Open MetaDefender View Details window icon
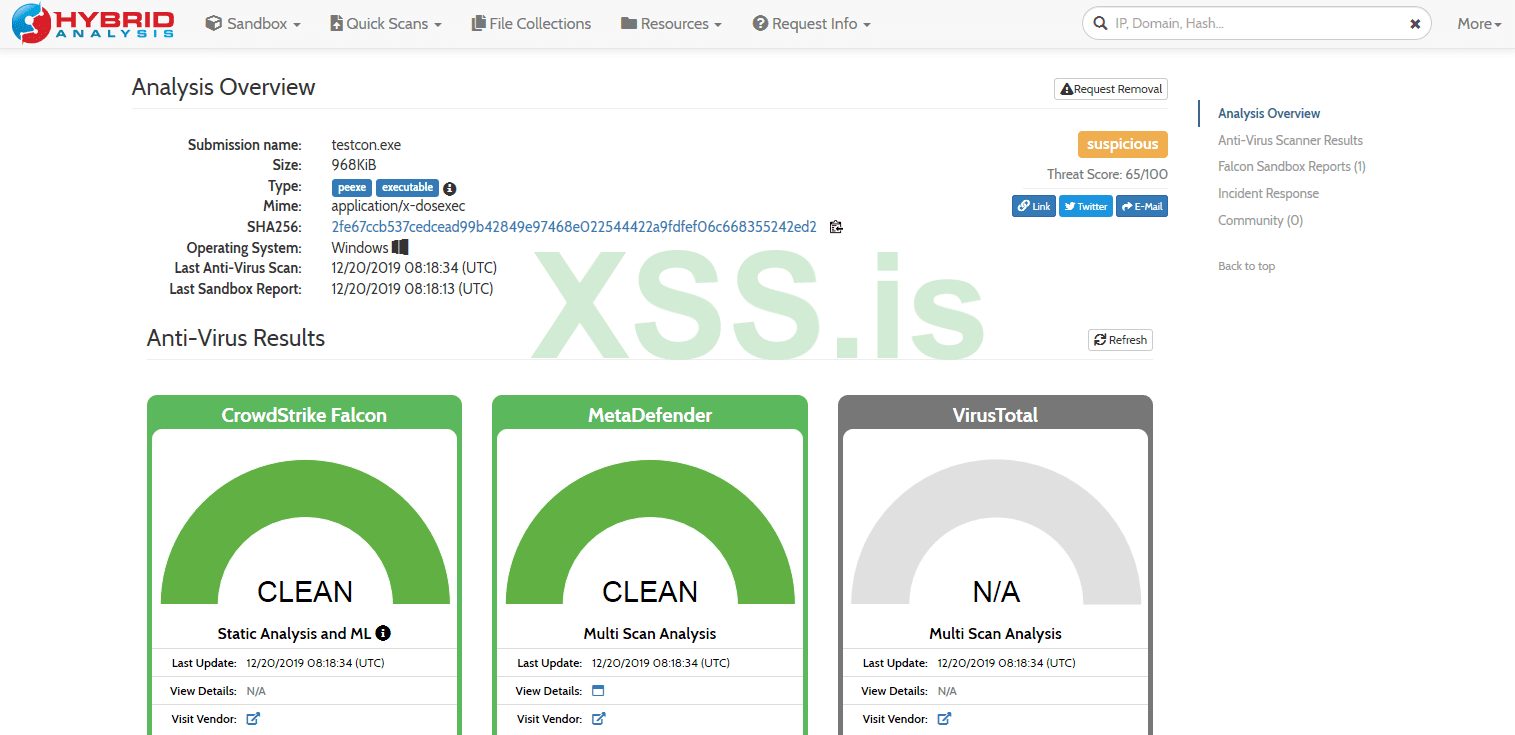This screenshot has width=1515, height=735. pos(598,691)
